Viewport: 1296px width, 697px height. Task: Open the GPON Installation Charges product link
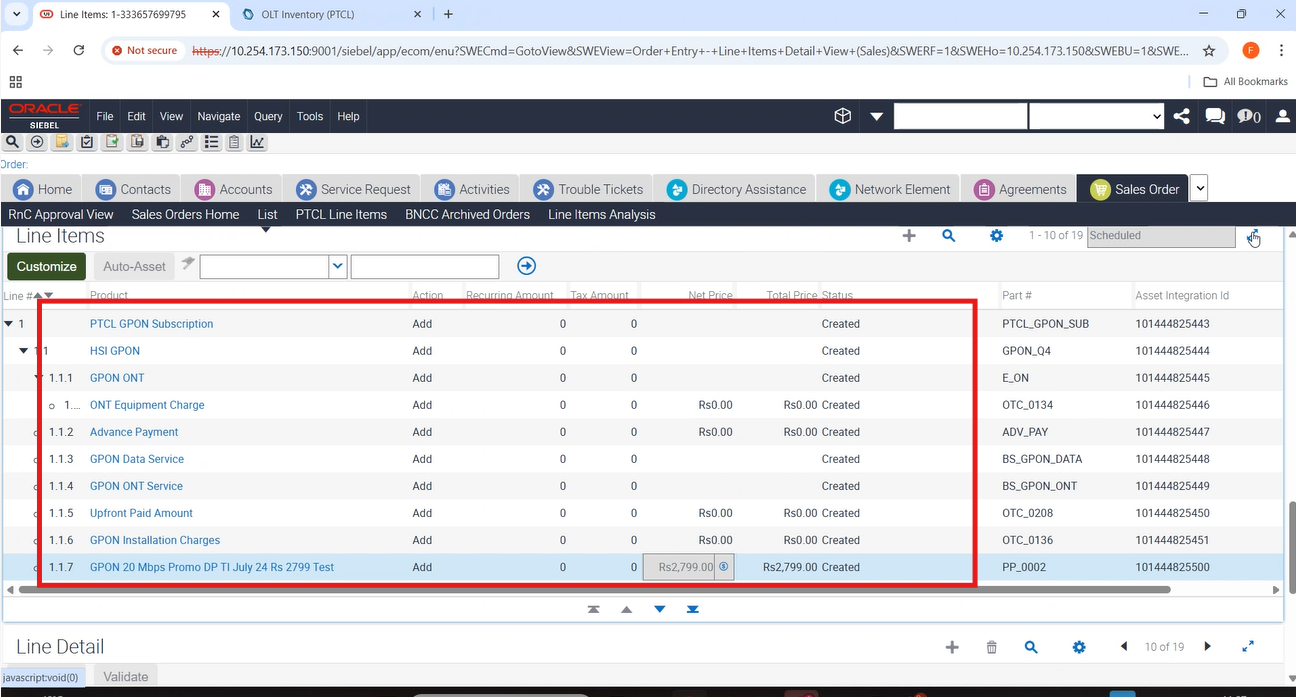pos(155,540)
